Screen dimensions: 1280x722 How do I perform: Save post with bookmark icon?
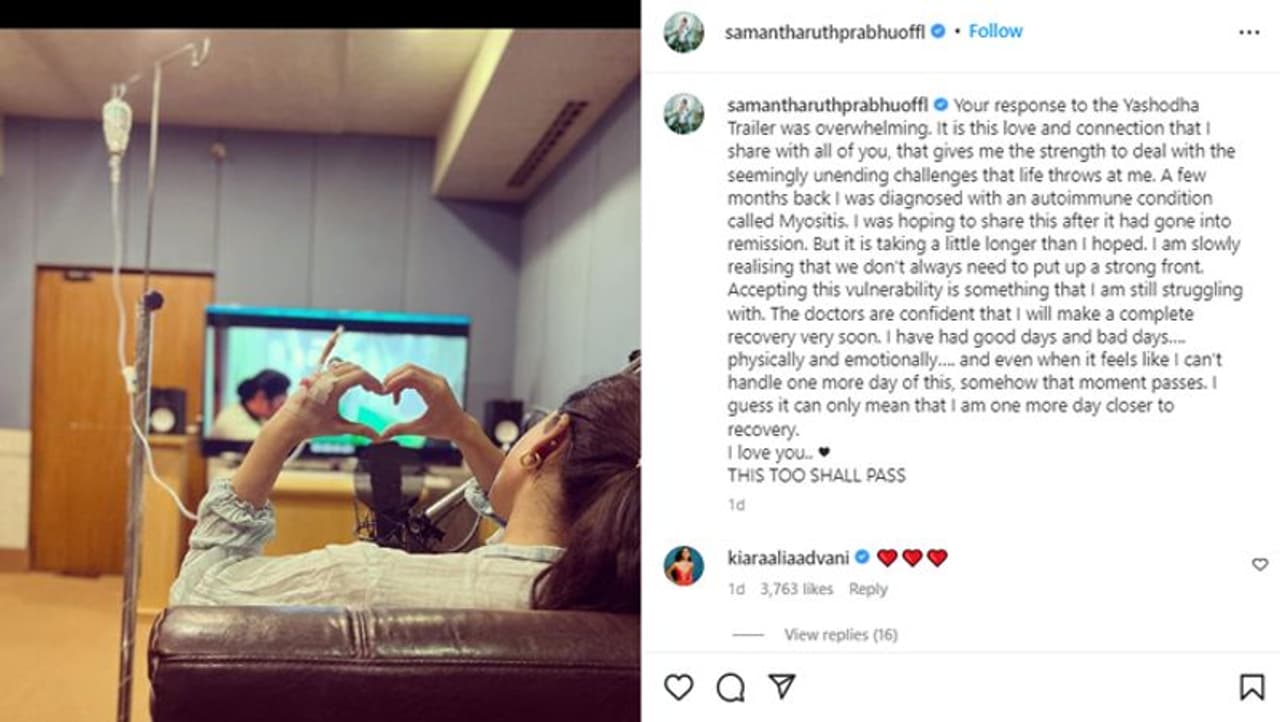click(x=1251, y=687)
